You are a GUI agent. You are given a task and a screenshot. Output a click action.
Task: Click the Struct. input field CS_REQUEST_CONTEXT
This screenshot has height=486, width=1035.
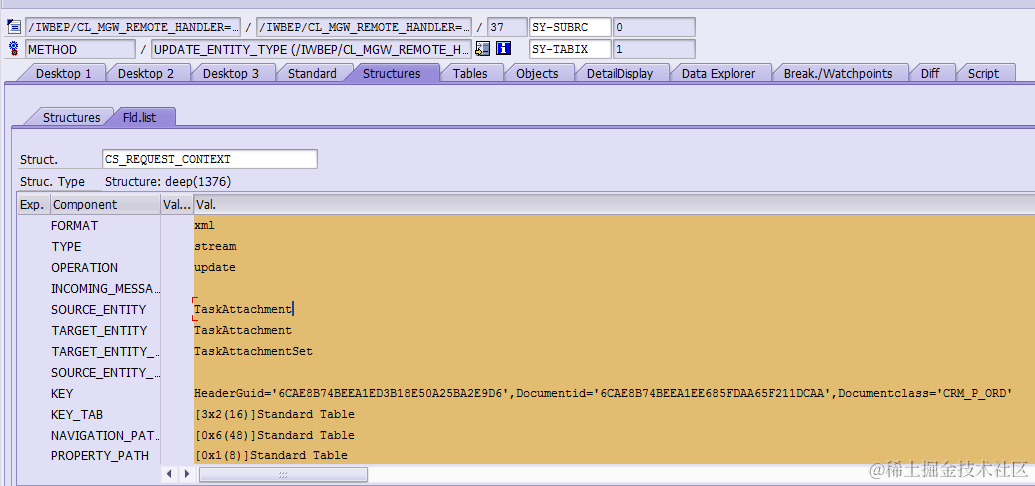pyautogui.click(x=210, y=159)
